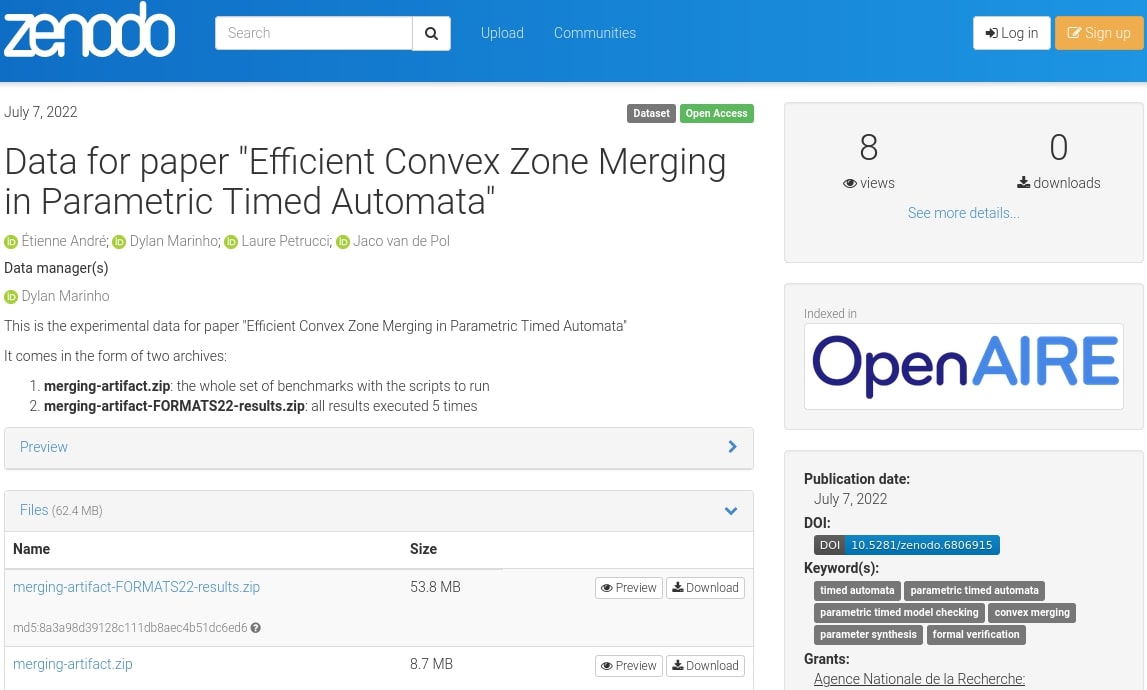
Task: Go to the Upload page
Action: click(502, 33)
